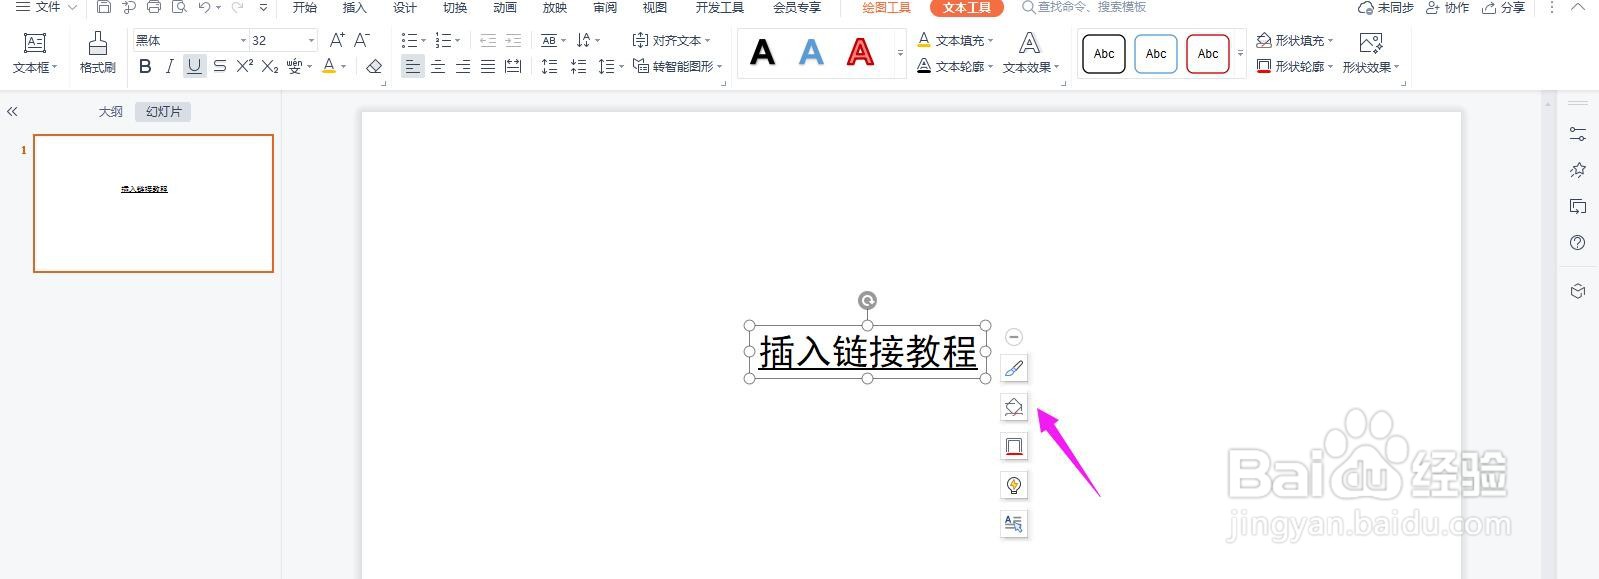This screenshot has width=1599, height=579.
Task: Toggle underline formatting
Action: click(x=194, y=66)
